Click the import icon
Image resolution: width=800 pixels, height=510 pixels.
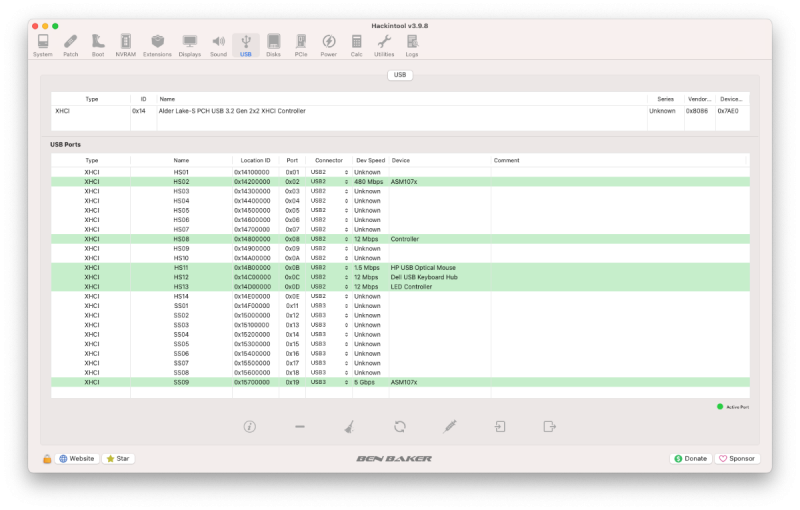[499, 426]
